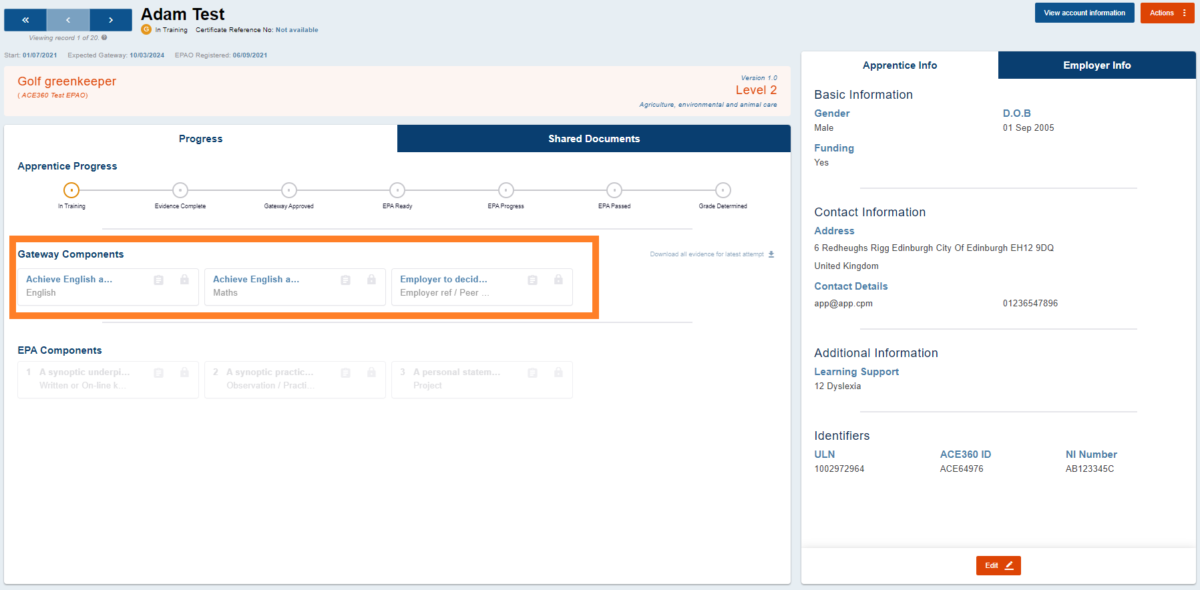Select the EPA Passed milestone marker

[614, 190]
